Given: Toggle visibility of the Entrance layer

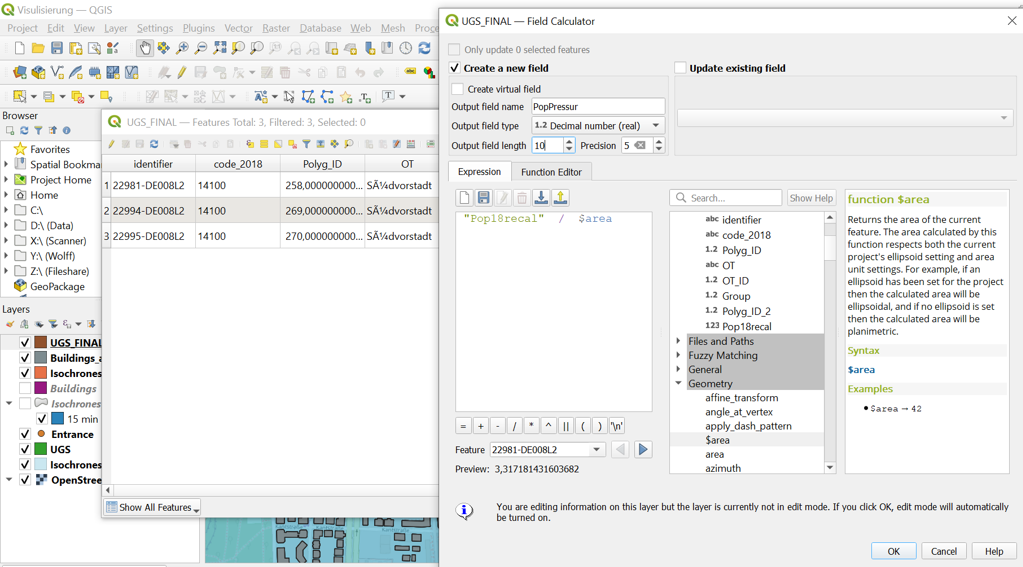Looking at the screenshot, I should point(25,434).
